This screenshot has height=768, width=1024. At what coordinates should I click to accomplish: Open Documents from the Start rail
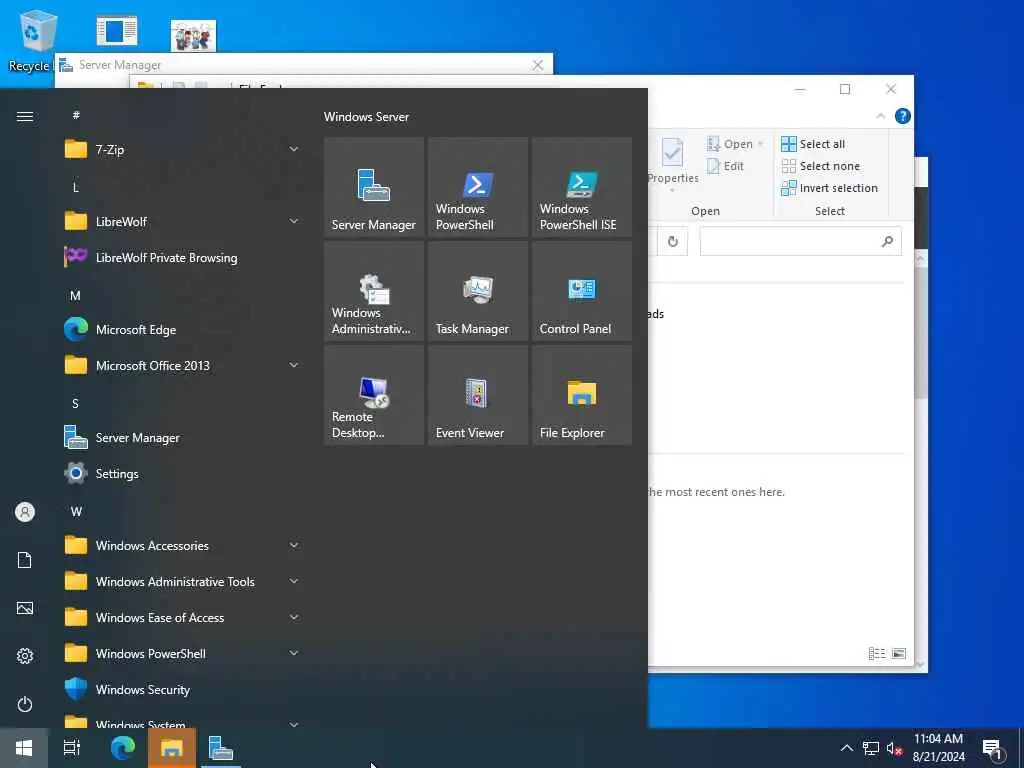[25, 560]
